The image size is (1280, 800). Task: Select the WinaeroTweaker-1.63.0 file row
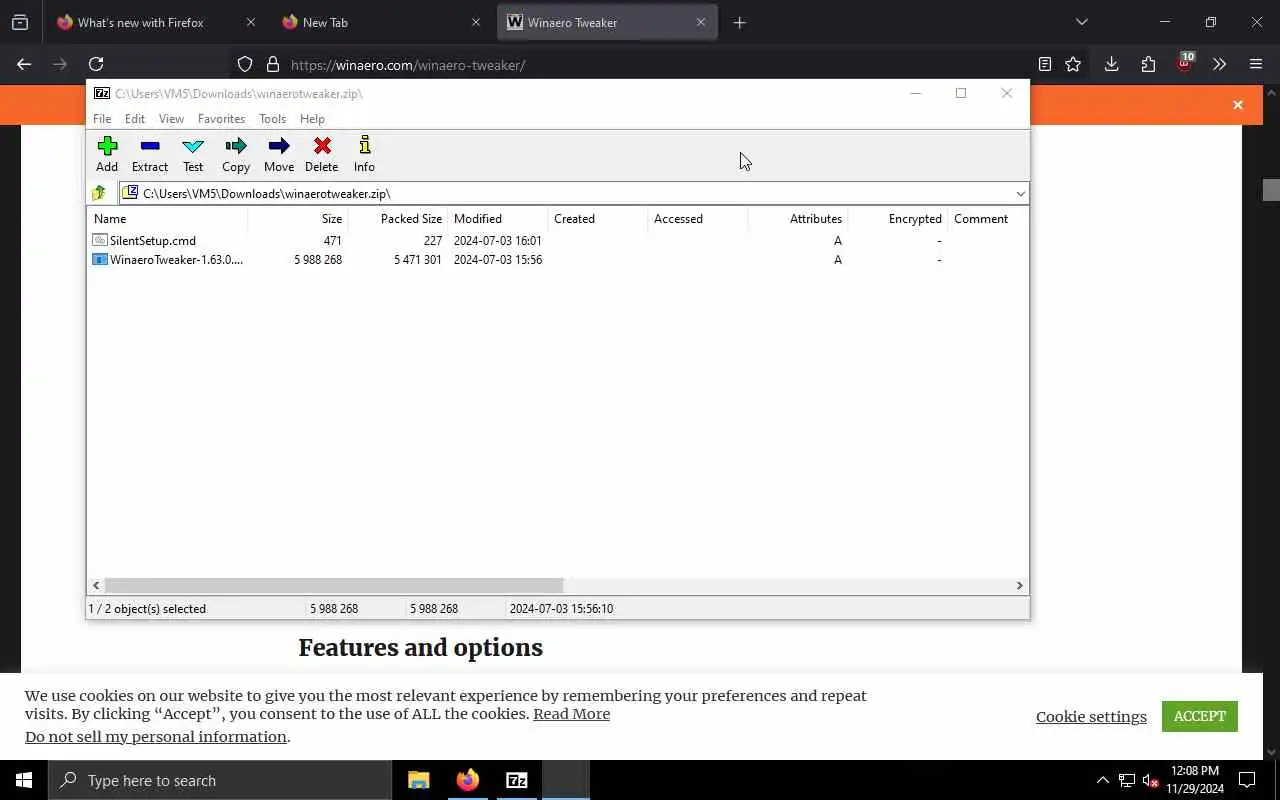[x=557, y=259]
